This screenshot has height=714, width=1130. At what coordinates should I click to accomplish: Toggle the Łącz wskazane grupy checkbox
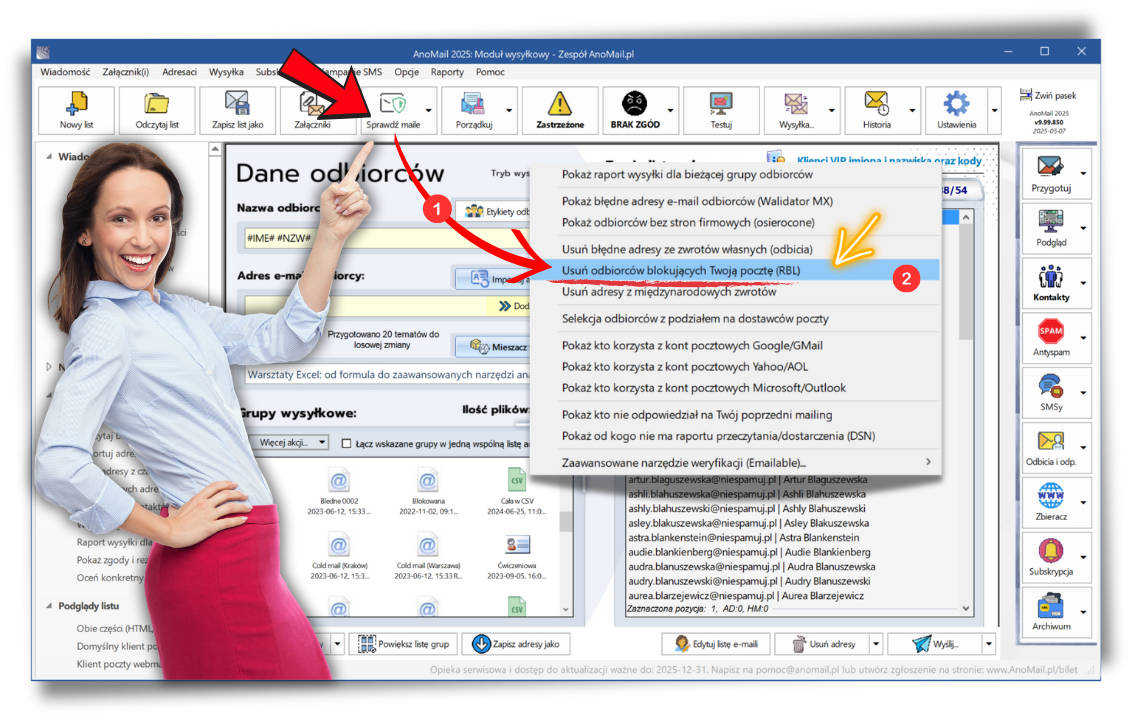(347, 444)
